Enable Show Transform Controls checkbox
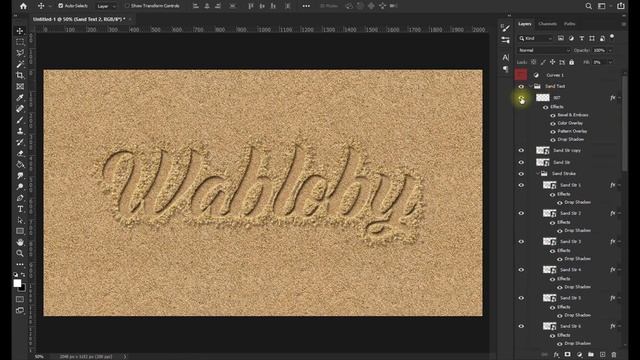 [127, 6]
